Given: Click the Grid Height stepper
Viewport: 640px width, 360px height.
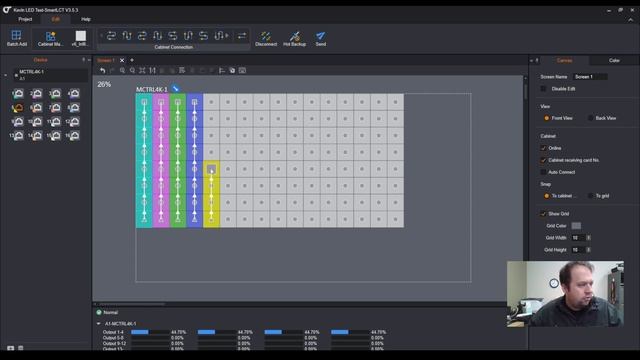Looking at the screenshot, I should pos(589,250).
